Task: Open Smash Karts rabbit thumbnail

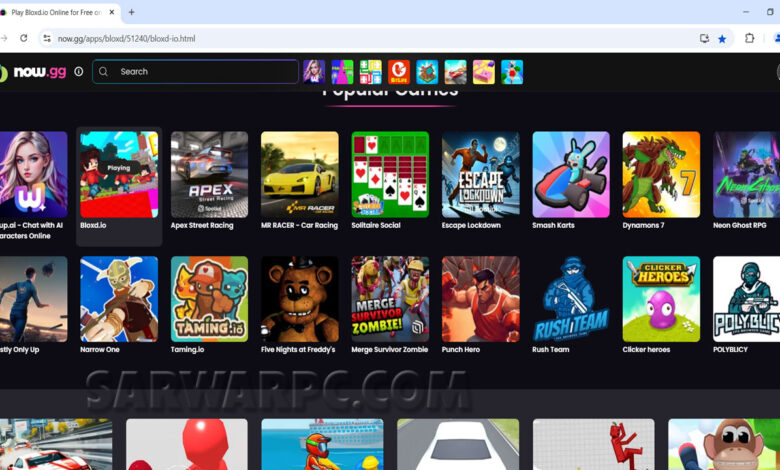Action: click(571, 175)
